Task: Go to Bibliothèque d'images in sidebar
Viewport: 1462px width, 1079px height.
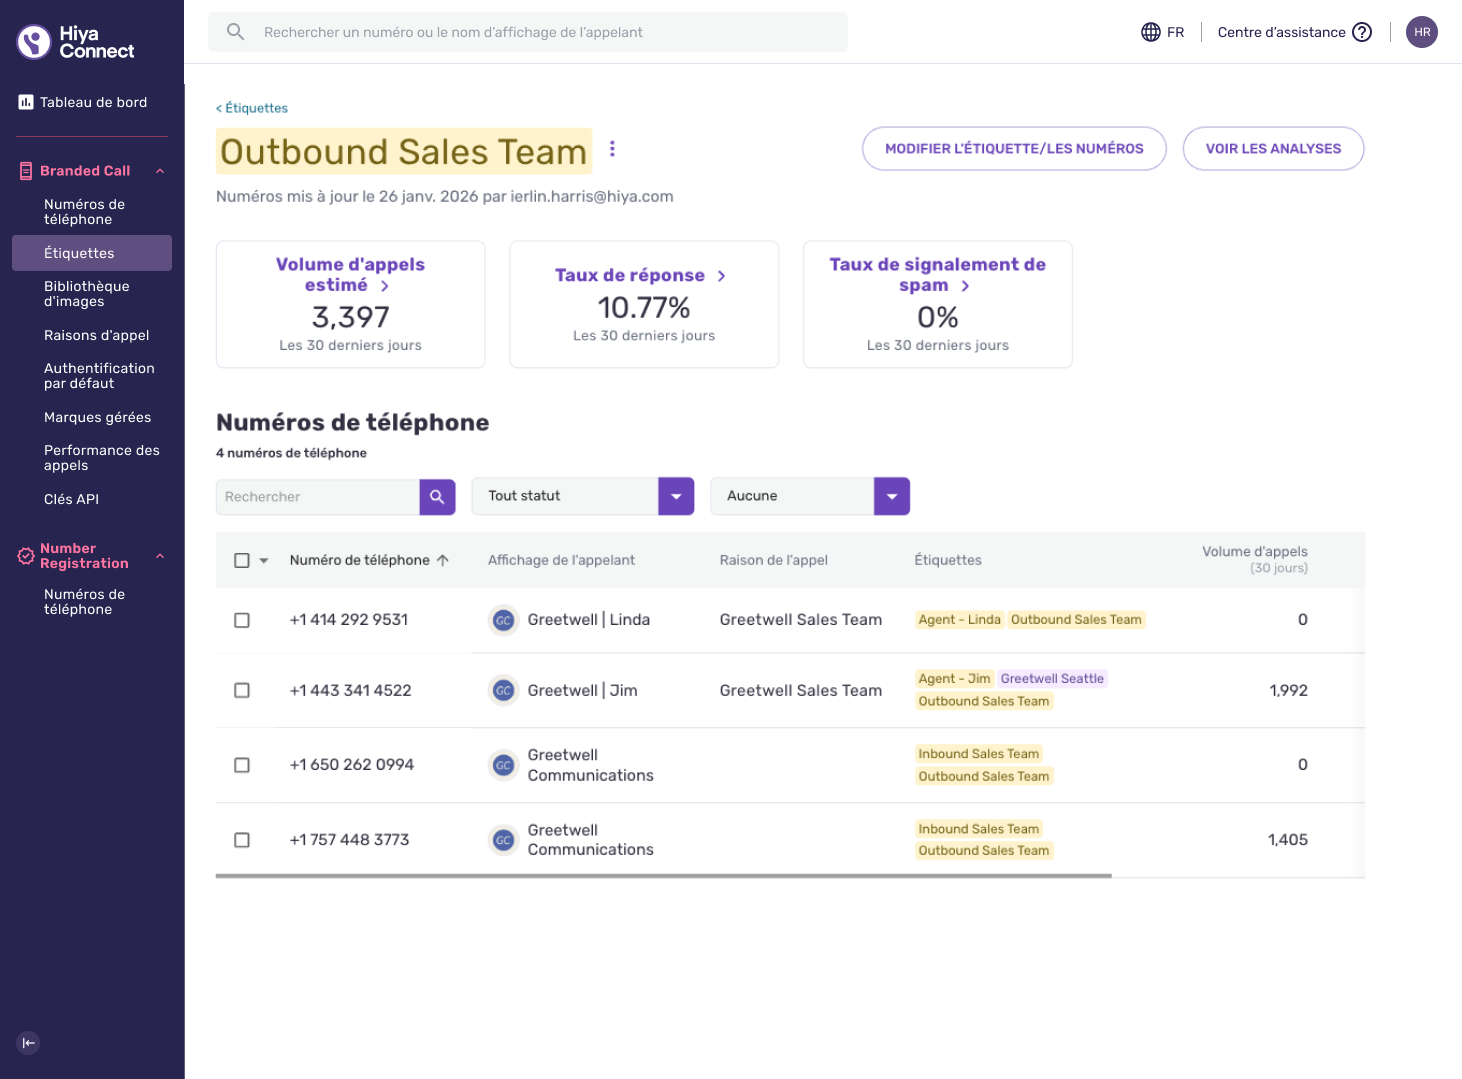Action: [87, 294]
